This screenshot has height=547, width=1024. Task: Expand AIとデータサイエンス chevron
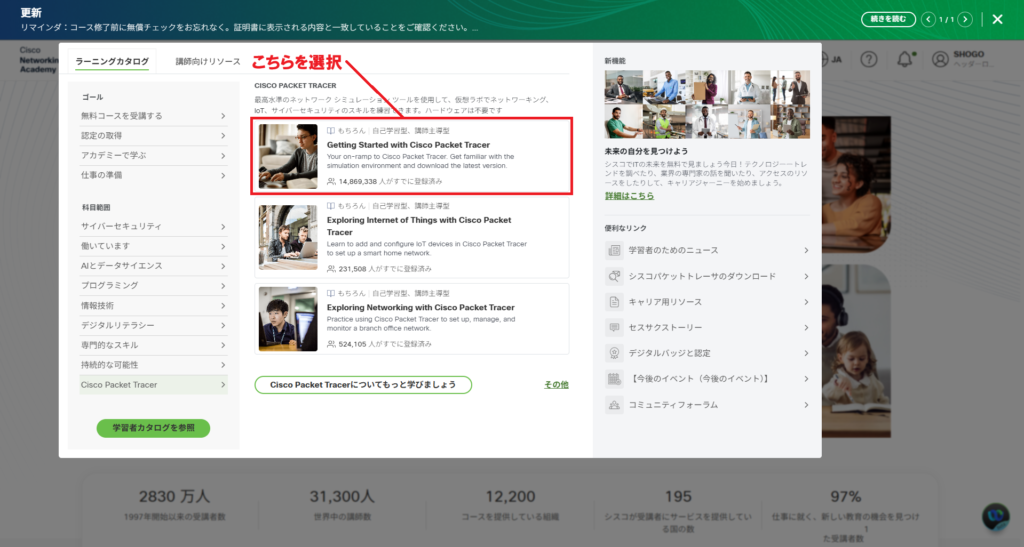pyautogui.click(x=223, y=266)
